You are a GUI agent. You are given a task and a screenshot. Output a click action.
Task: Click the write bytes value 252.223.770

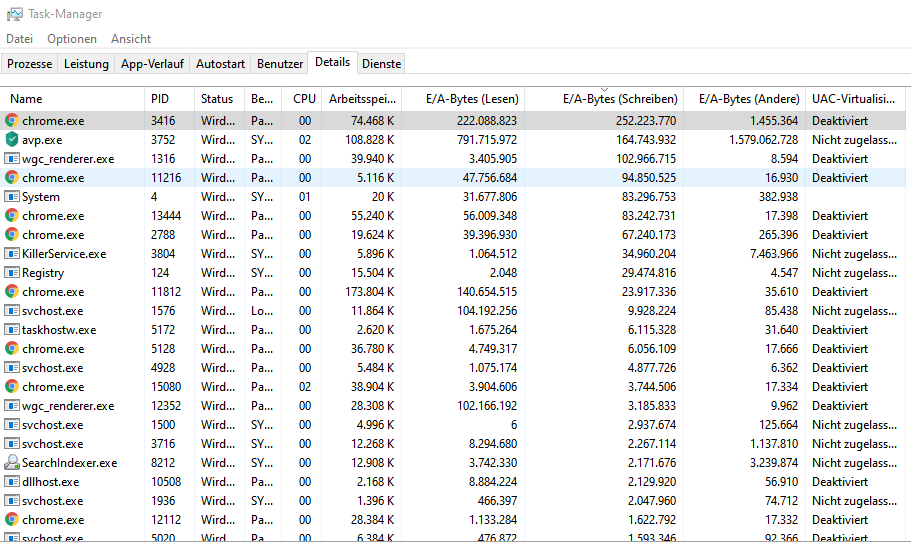[645, 121]
